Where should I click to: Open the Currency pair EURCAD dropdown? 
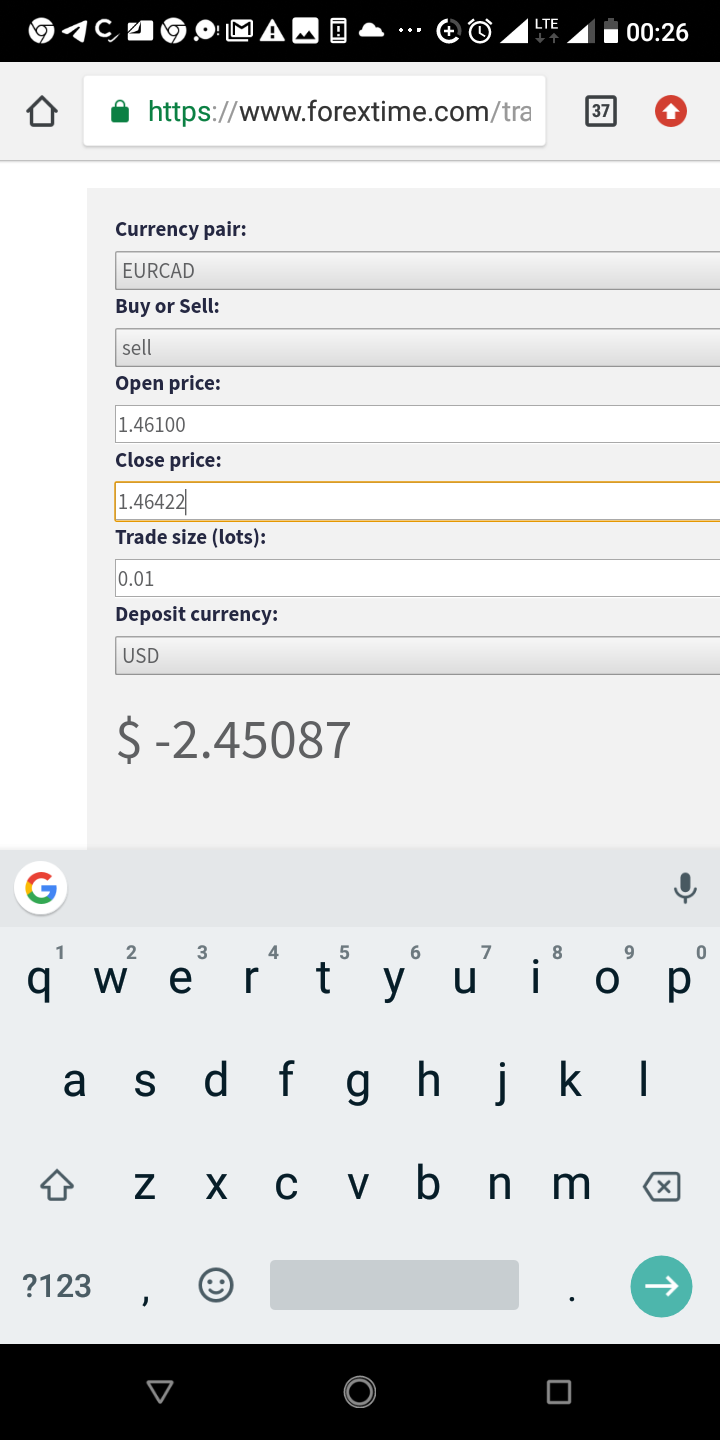point(418,270)
